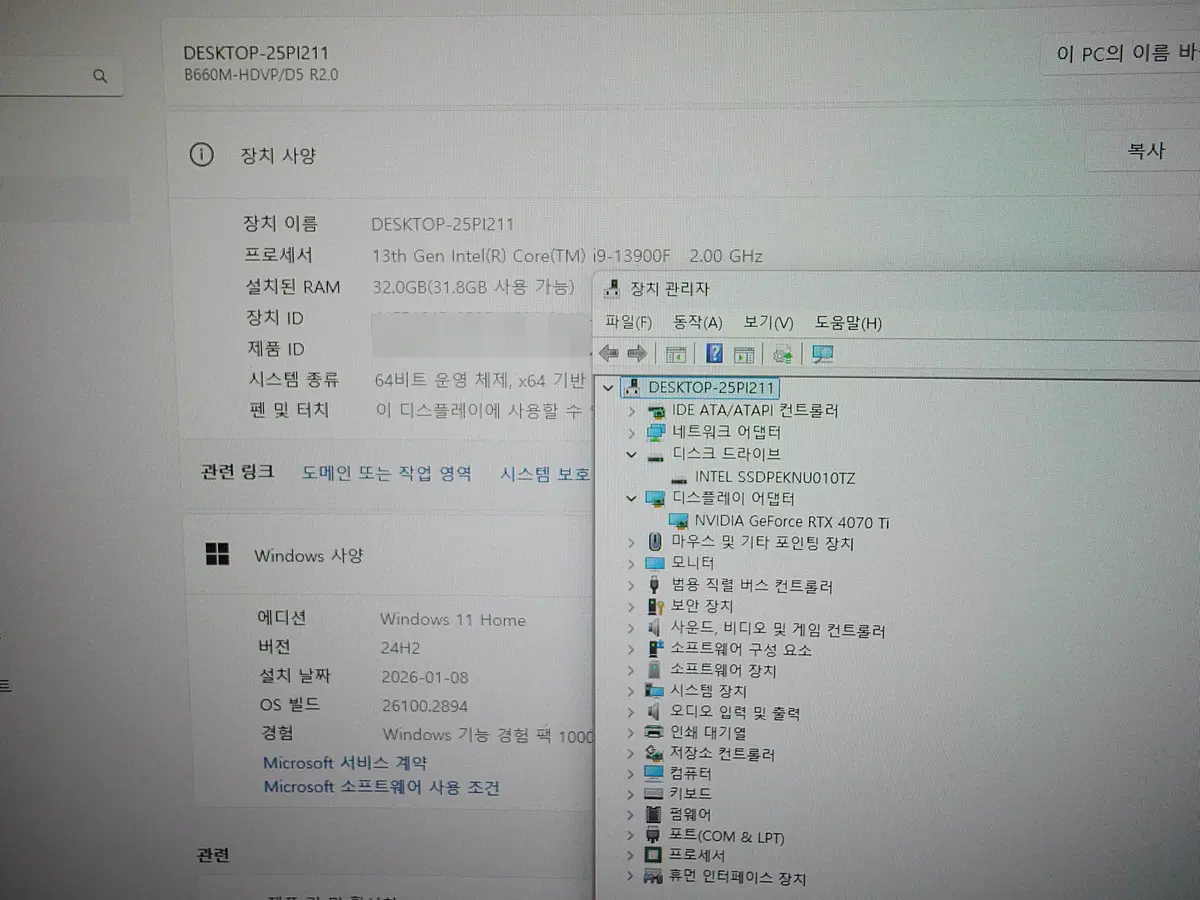Click the search magnifier icon in Settings
Screen dimensions: 1200x900
100,76
